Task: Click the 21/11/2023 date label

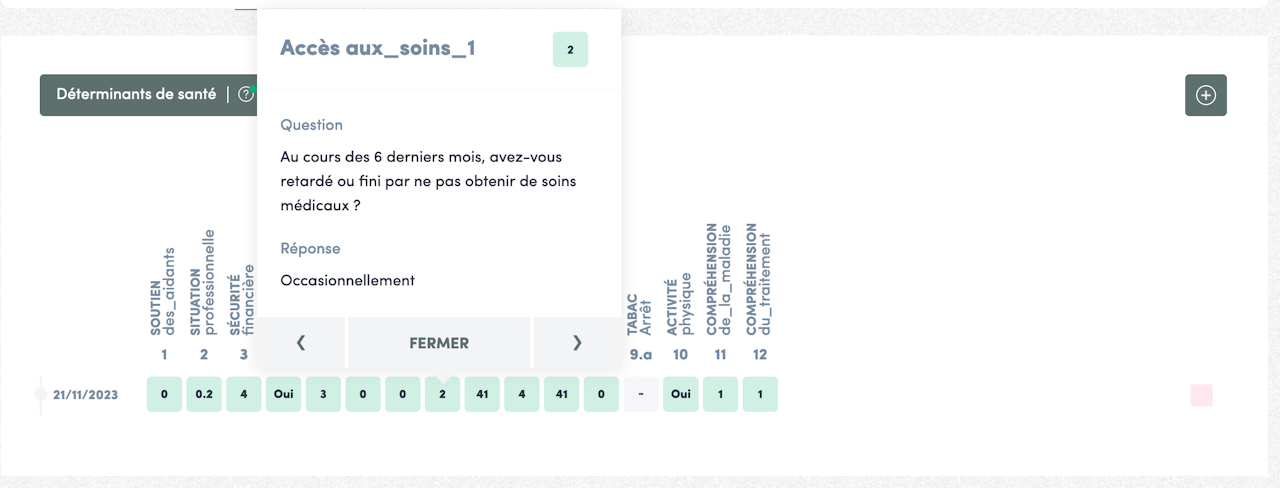Action: click(x=85, y=395)
